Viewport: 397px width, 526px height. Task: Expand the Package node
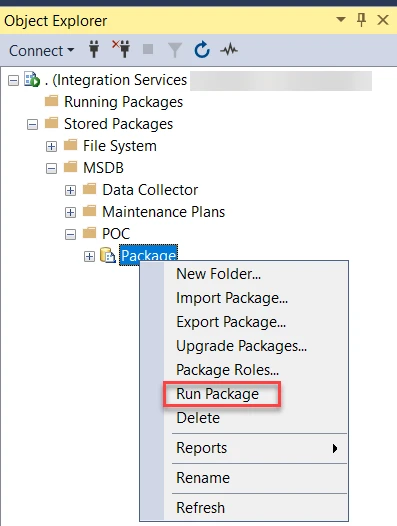click(89, 257)
